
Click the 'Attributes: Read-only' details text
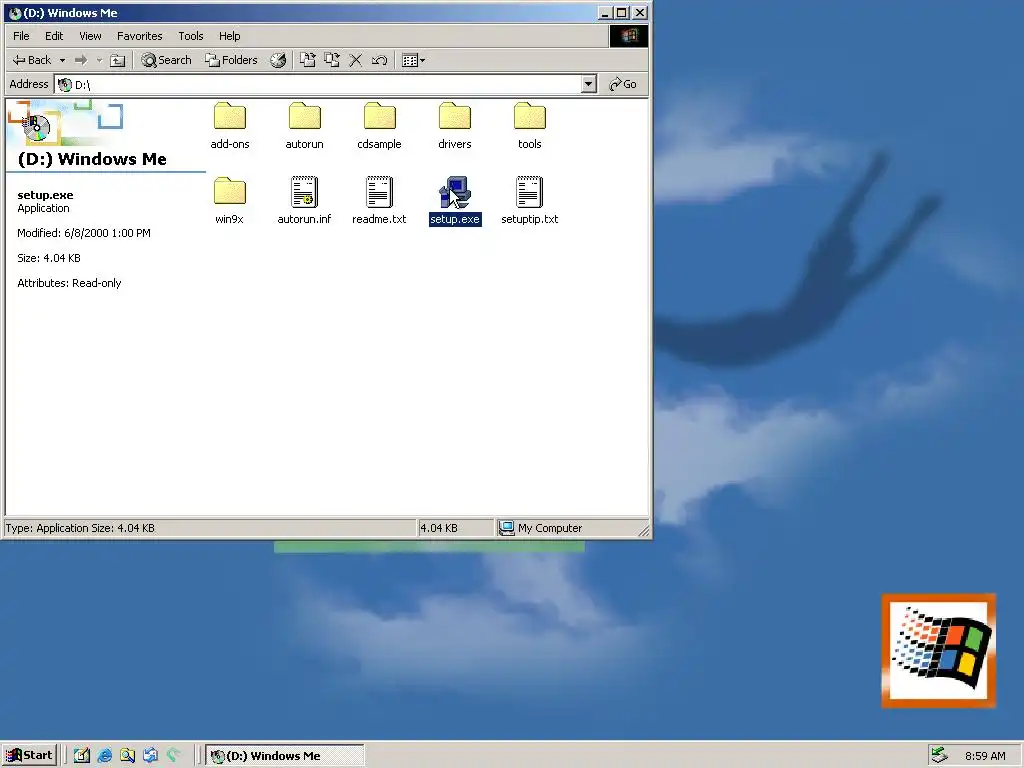pyautogui.click(x=69, y=283)
